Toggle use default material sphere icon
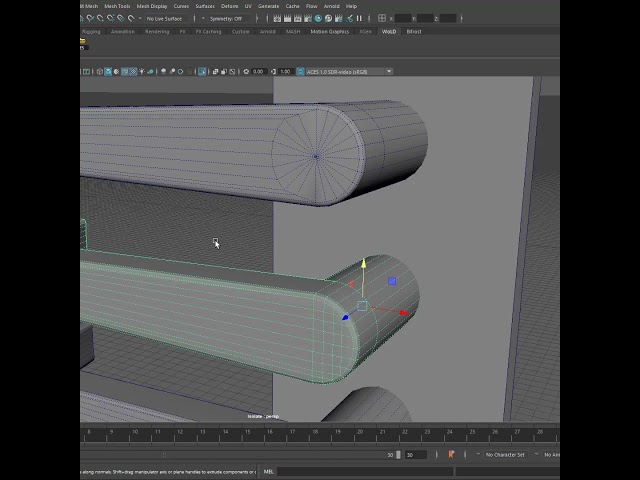The width and height of the screenshot is (640, 480). 116,72
